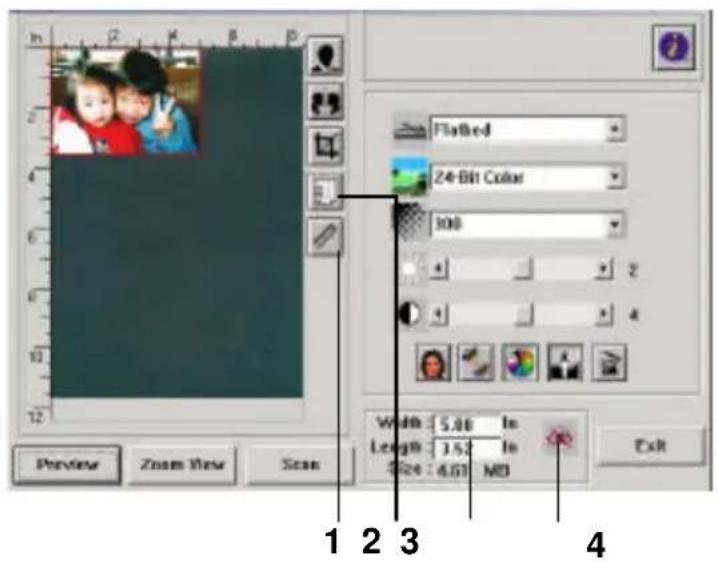Image resolution: width=718 pixels, height=562 pixels.
Task: Click the two-heads Mirror icon
Action: coord(326,102)
